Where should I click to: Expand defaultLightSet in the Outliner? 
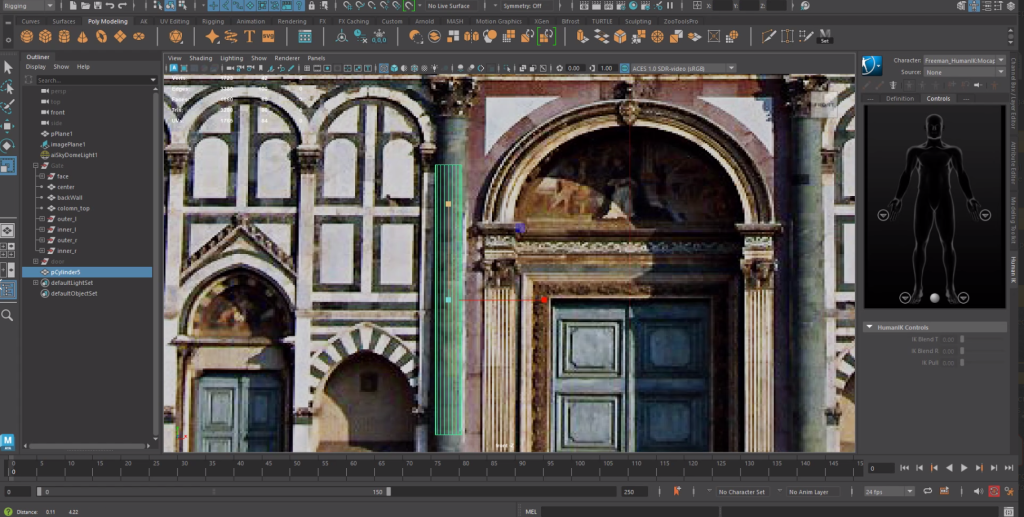36,283
